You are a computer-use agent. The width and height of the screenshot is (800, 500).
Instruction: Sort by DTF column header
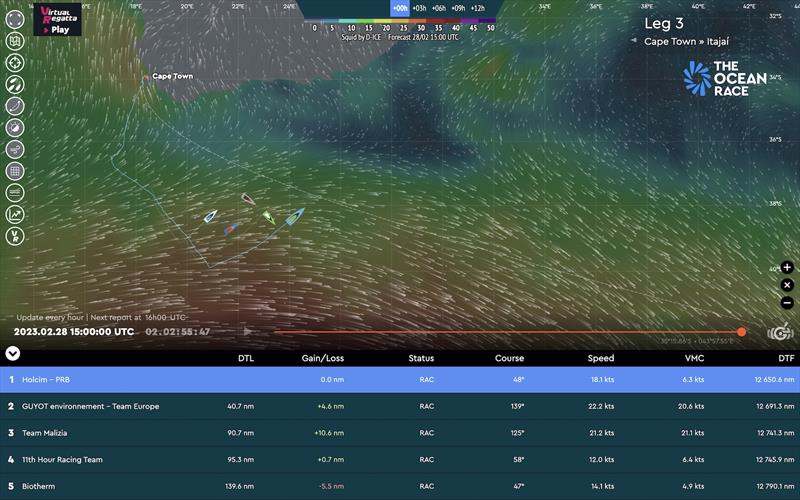(x=786, y=358)
